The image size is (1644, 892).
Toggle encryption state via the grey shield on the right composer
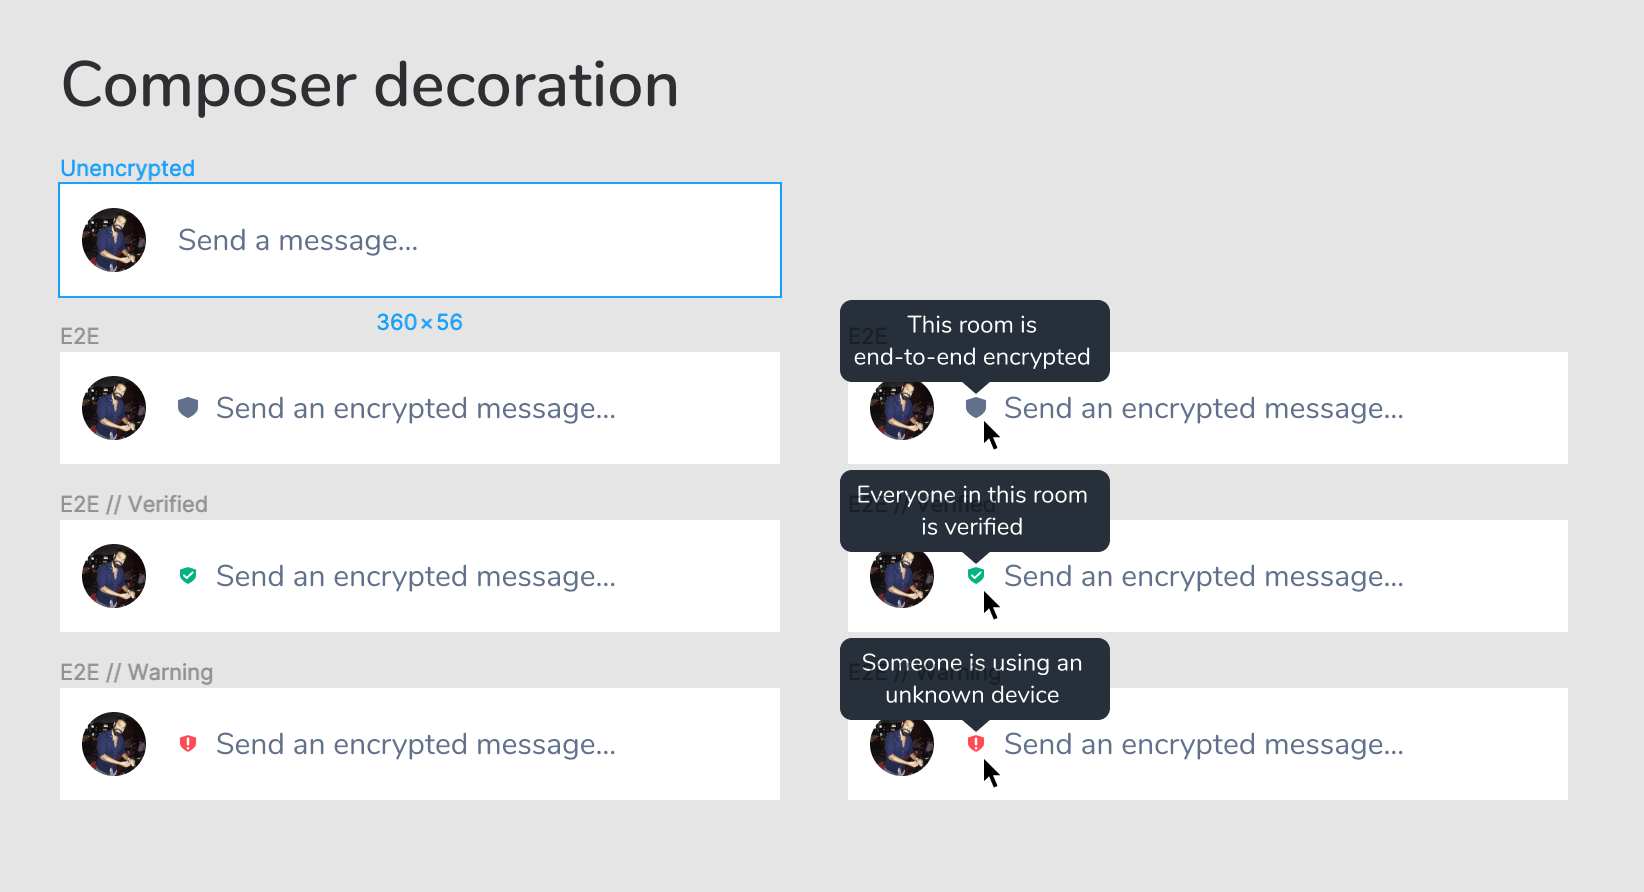[x=976, y=408]
